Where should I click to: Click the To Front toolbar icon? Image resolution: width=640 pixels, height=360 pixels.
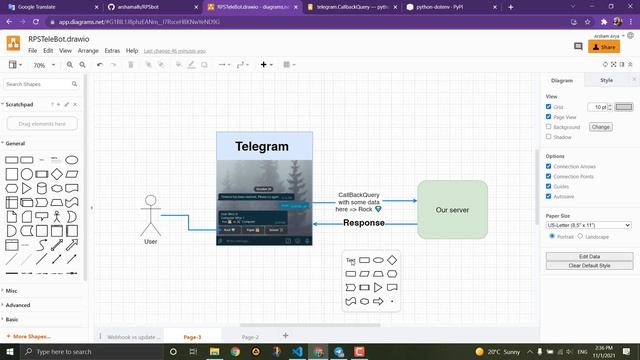coord(149,64)
